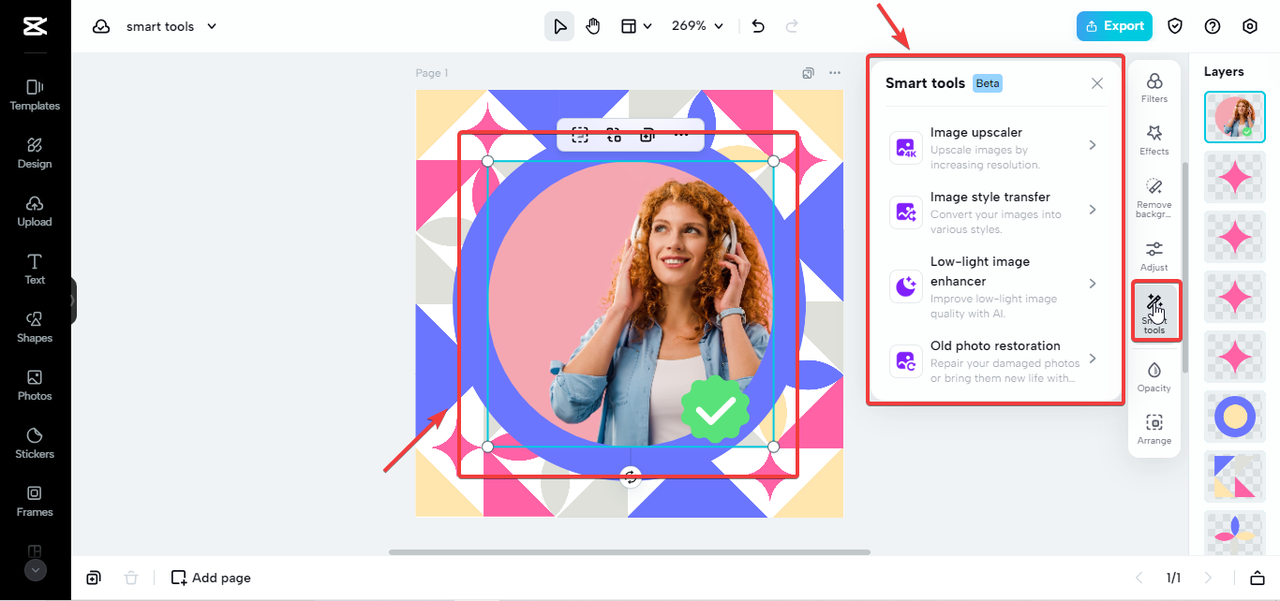Viewport: 1280px width, 601px height.
Task: Open more options in floating image toolbar
Action: click(x=681, y=135)
